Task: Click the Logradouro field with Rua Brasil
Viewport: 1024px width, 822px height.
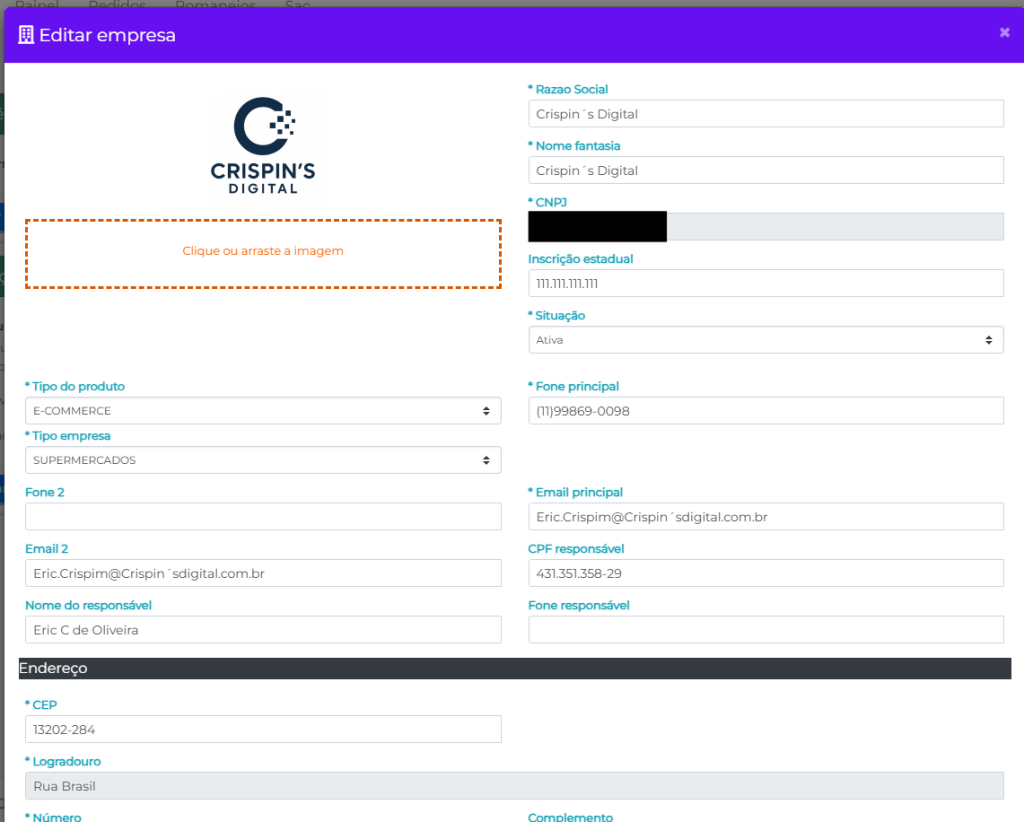Action: (514, 786)
